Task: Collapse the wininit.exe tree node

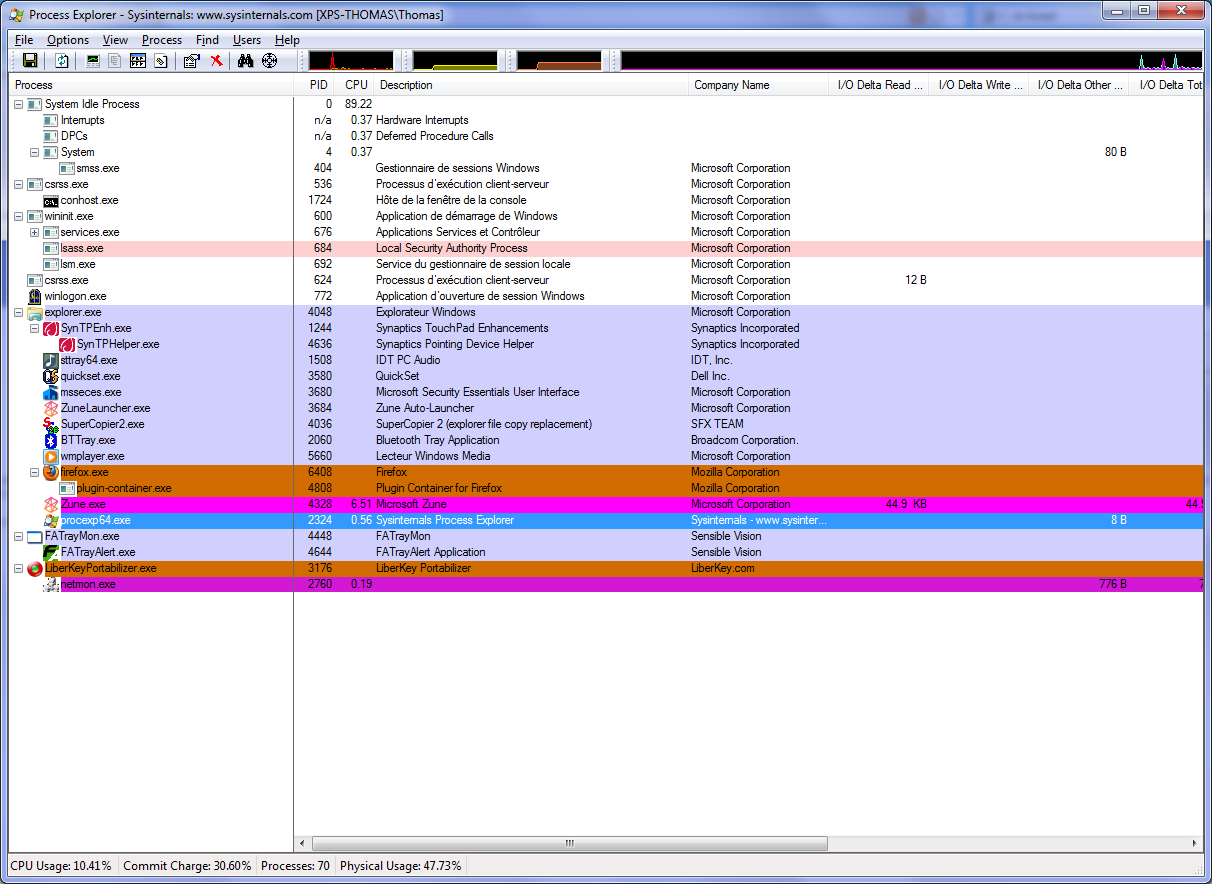Action: tap(18, 216)
